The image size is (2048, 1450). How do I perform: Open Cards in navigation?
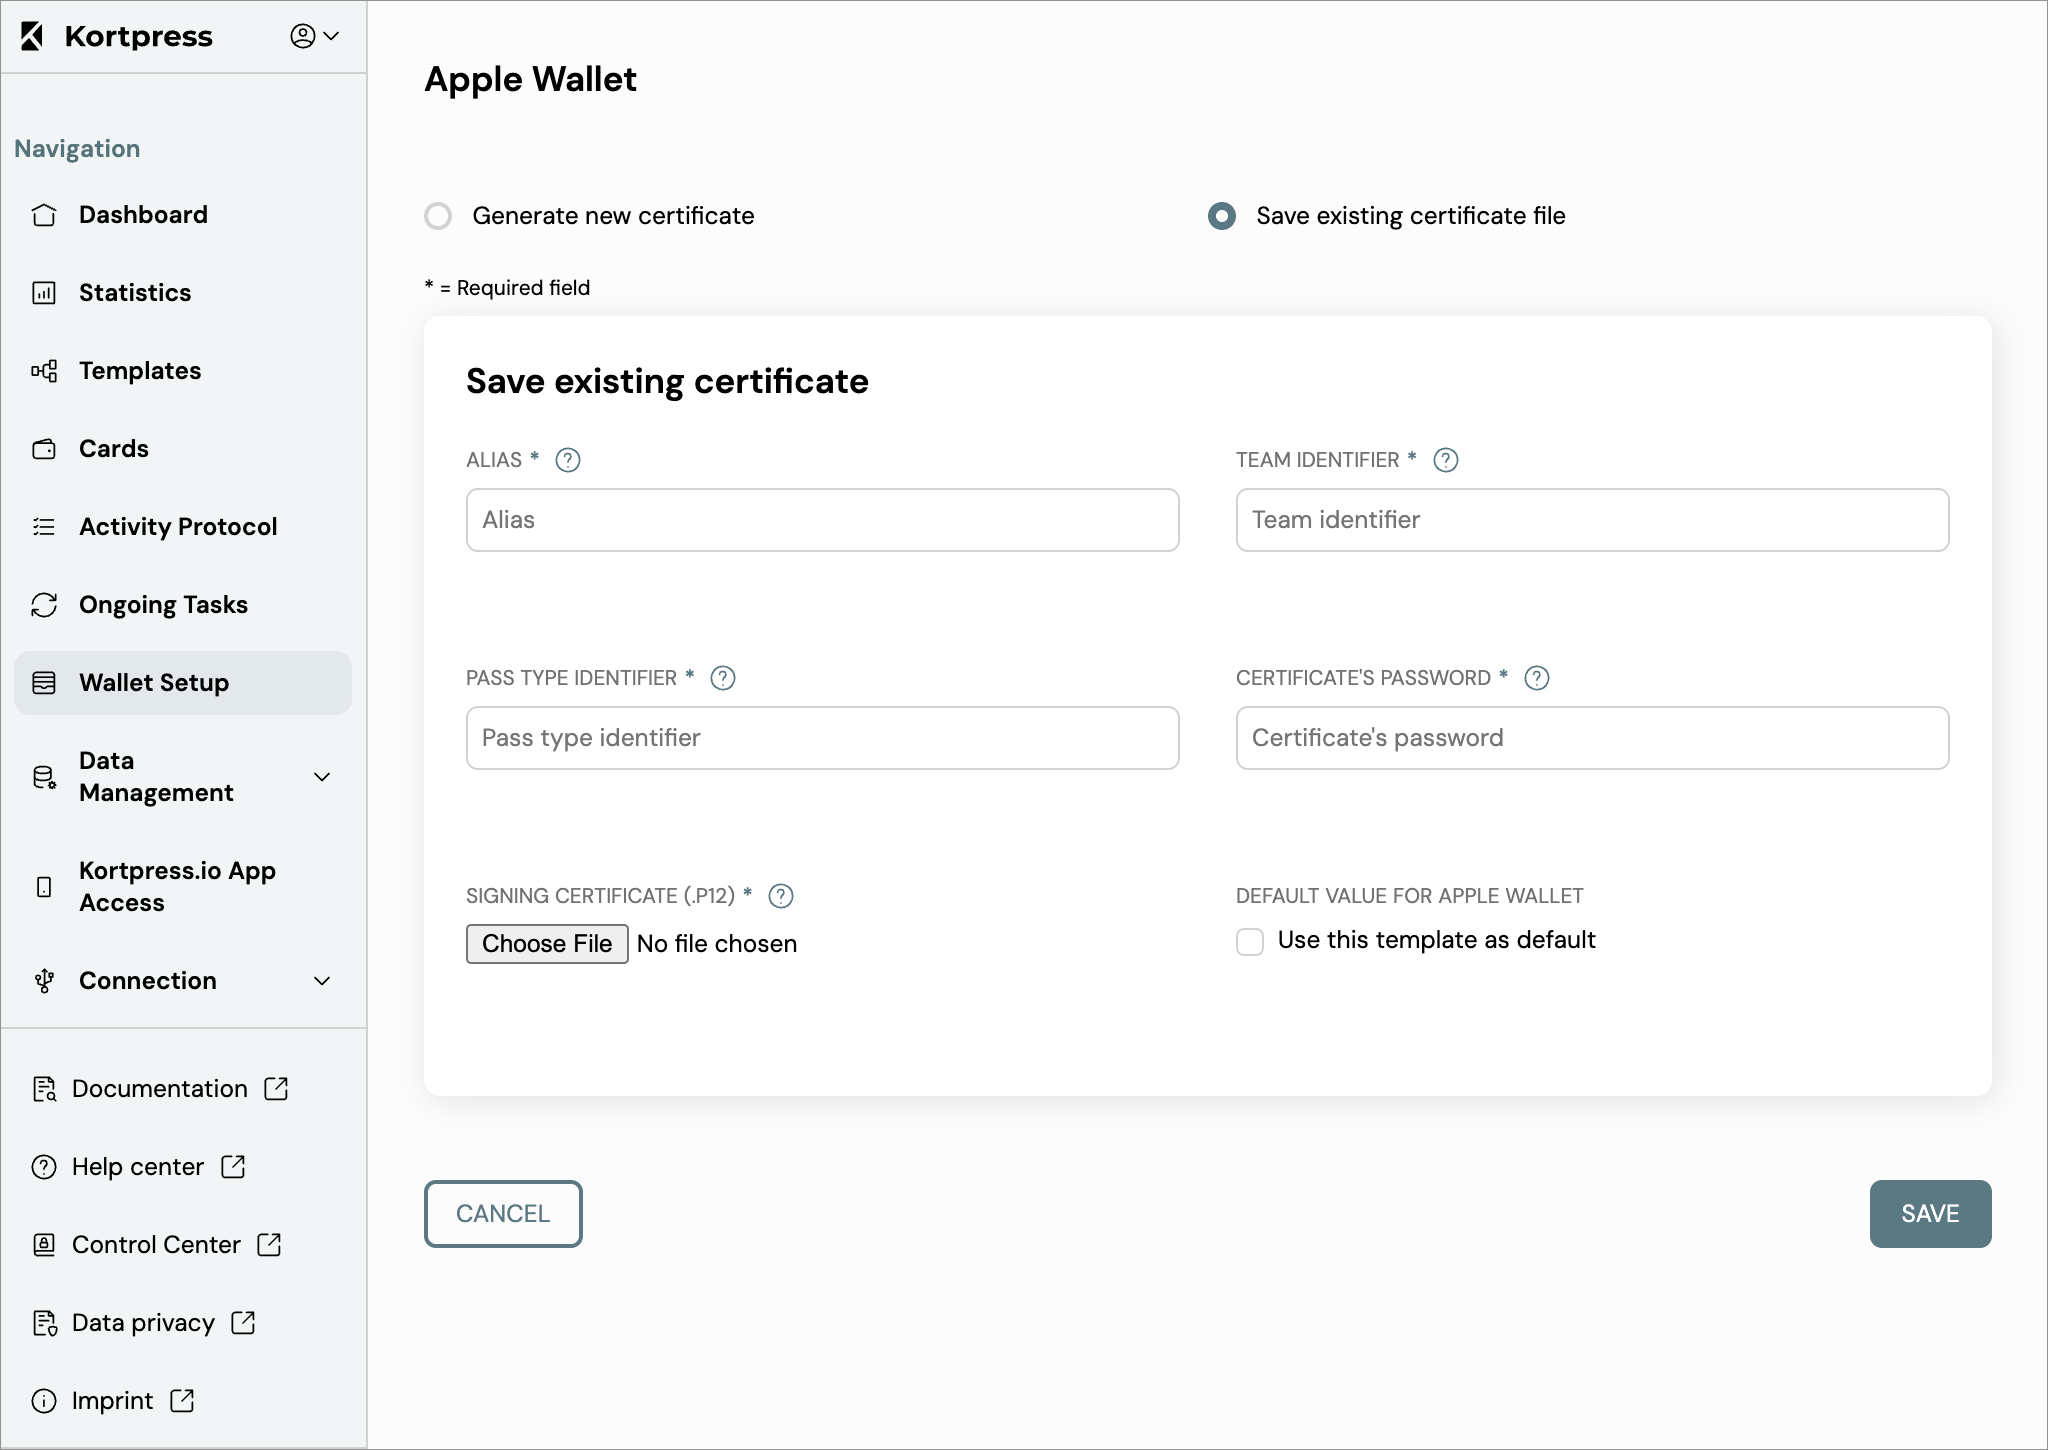pyautogui.click(x=183, y=449)
